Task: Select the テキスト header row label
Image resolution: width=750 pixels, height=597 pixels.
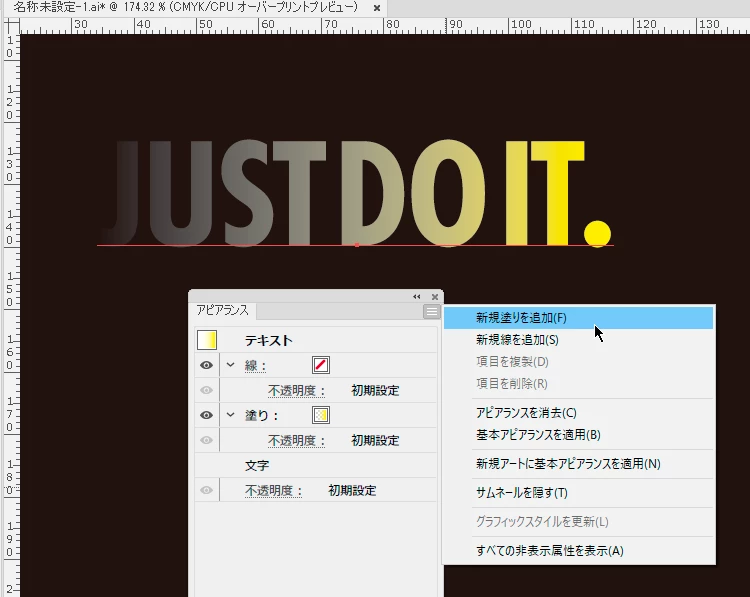Action: coord(268,341)
